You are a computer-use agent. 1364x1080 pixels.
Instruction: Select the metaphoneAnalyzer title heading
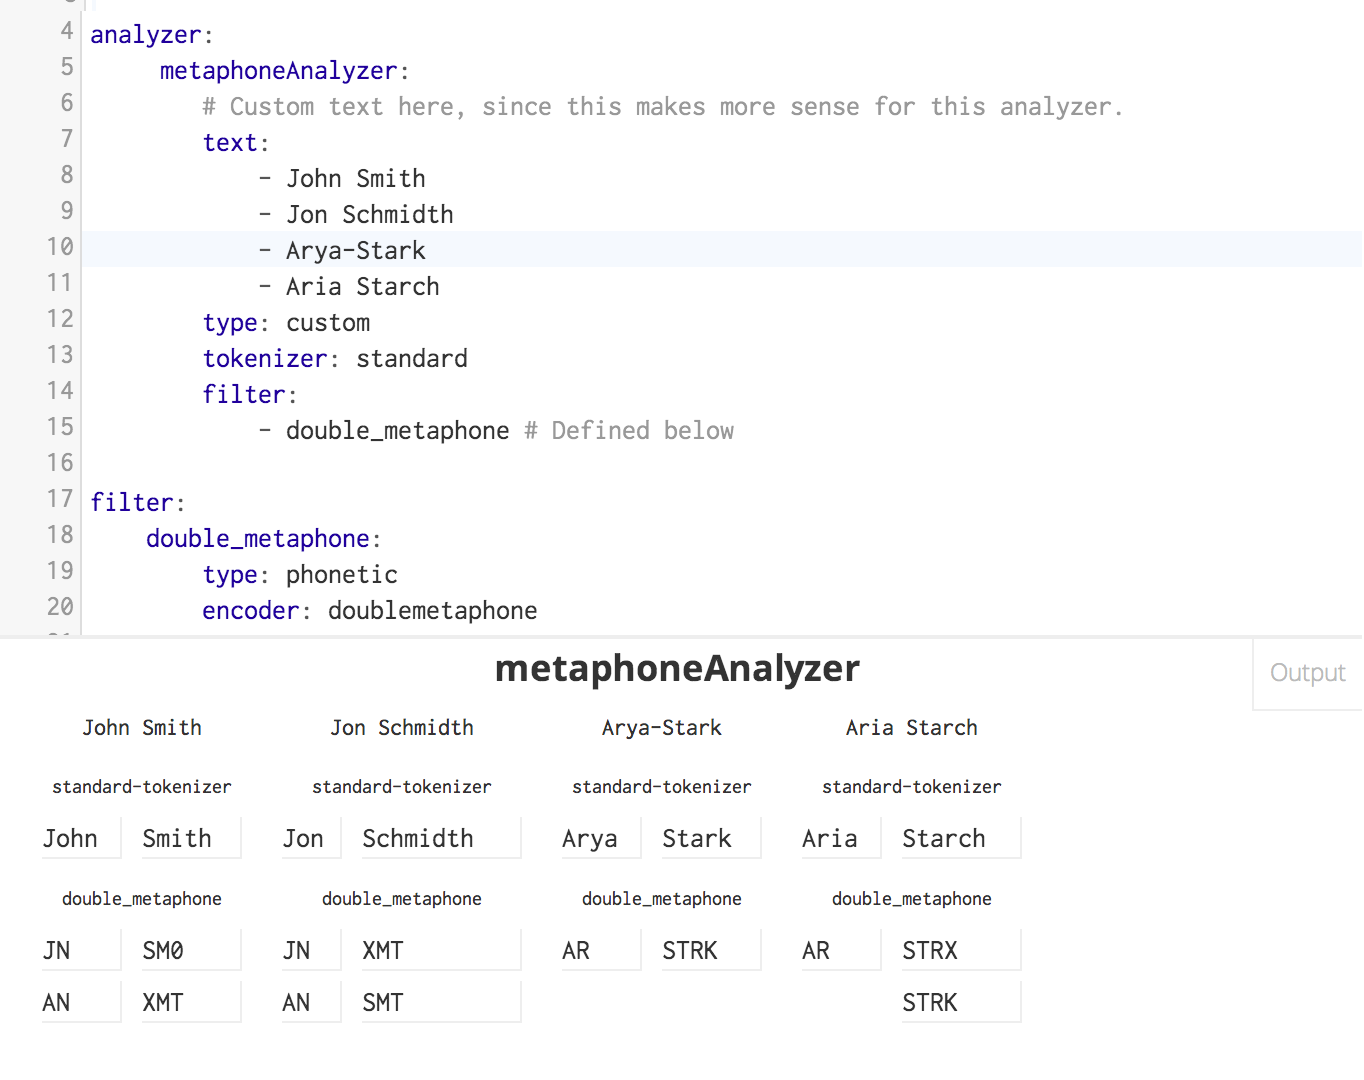pos(676,668)
